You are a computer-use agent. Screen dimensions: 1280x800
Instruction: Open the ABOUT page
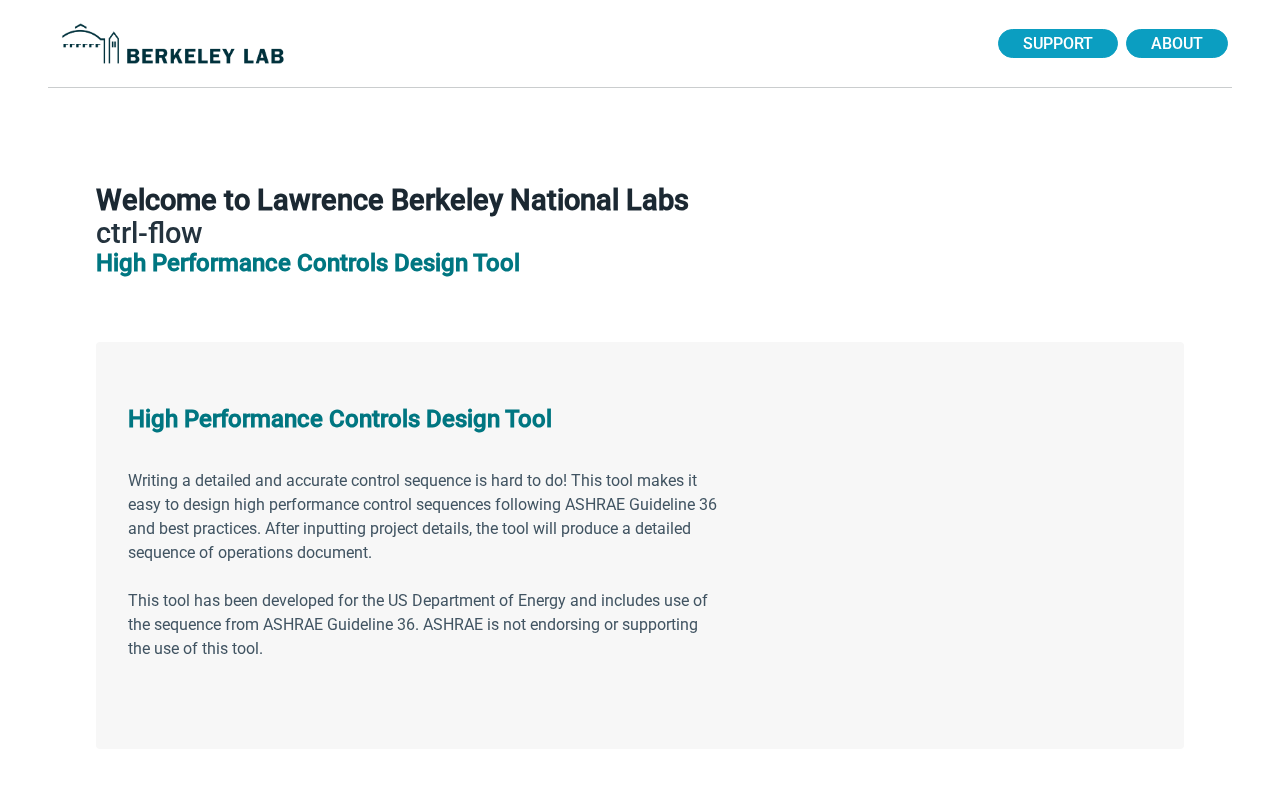click(x=1176, y=44)
